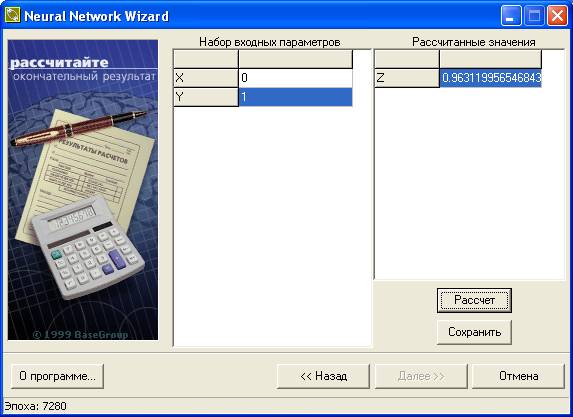Minimize the Neural Network Wizard window
This screenshot has width=573, height=417.
coord(511,16)
